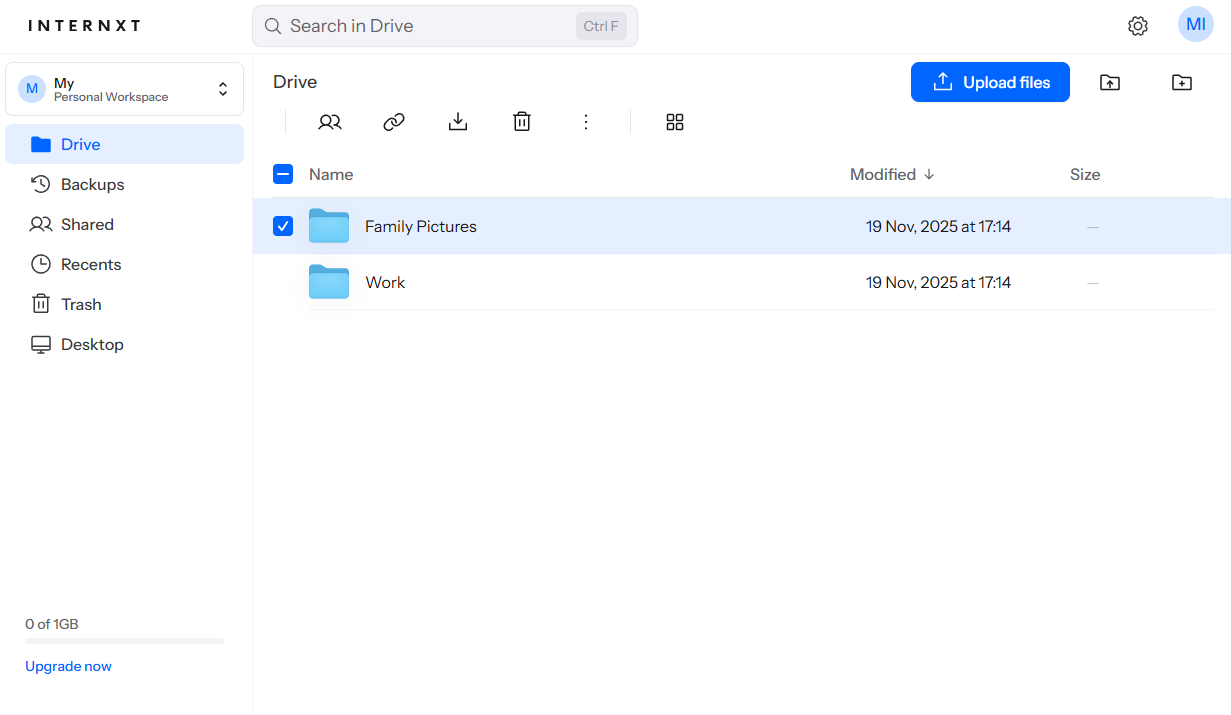
Task: Open the three-dot more options icon
Action: pyautogui.click(x=585, y=121)
